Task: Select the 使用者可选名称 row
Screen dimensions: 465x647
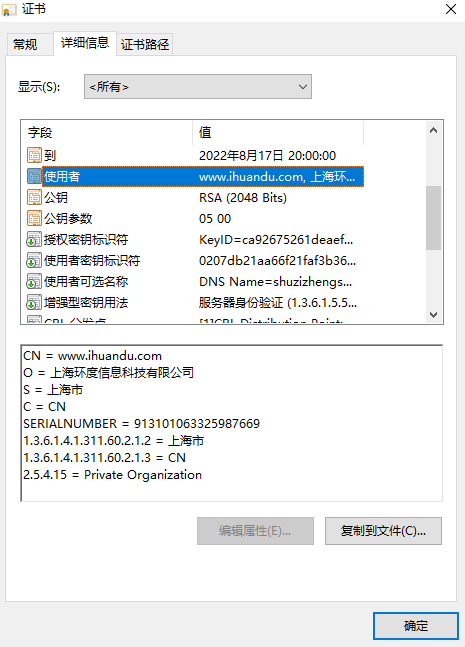Action: (195, 282)
